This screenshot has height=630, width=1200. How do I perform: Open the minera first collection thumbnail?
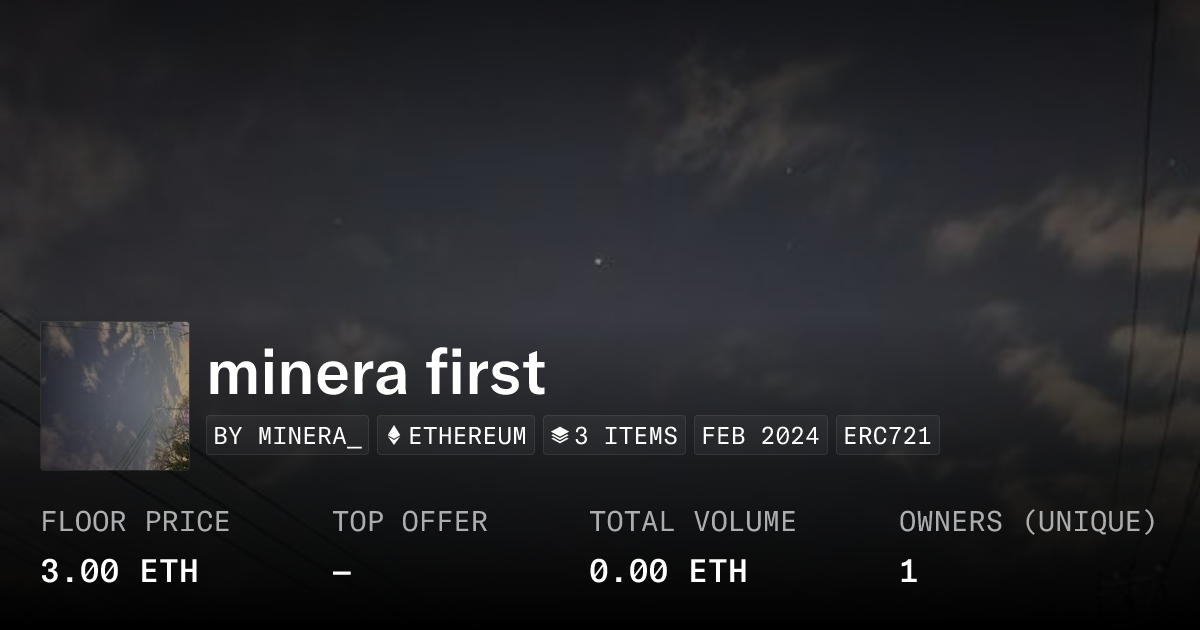[115, 395]
